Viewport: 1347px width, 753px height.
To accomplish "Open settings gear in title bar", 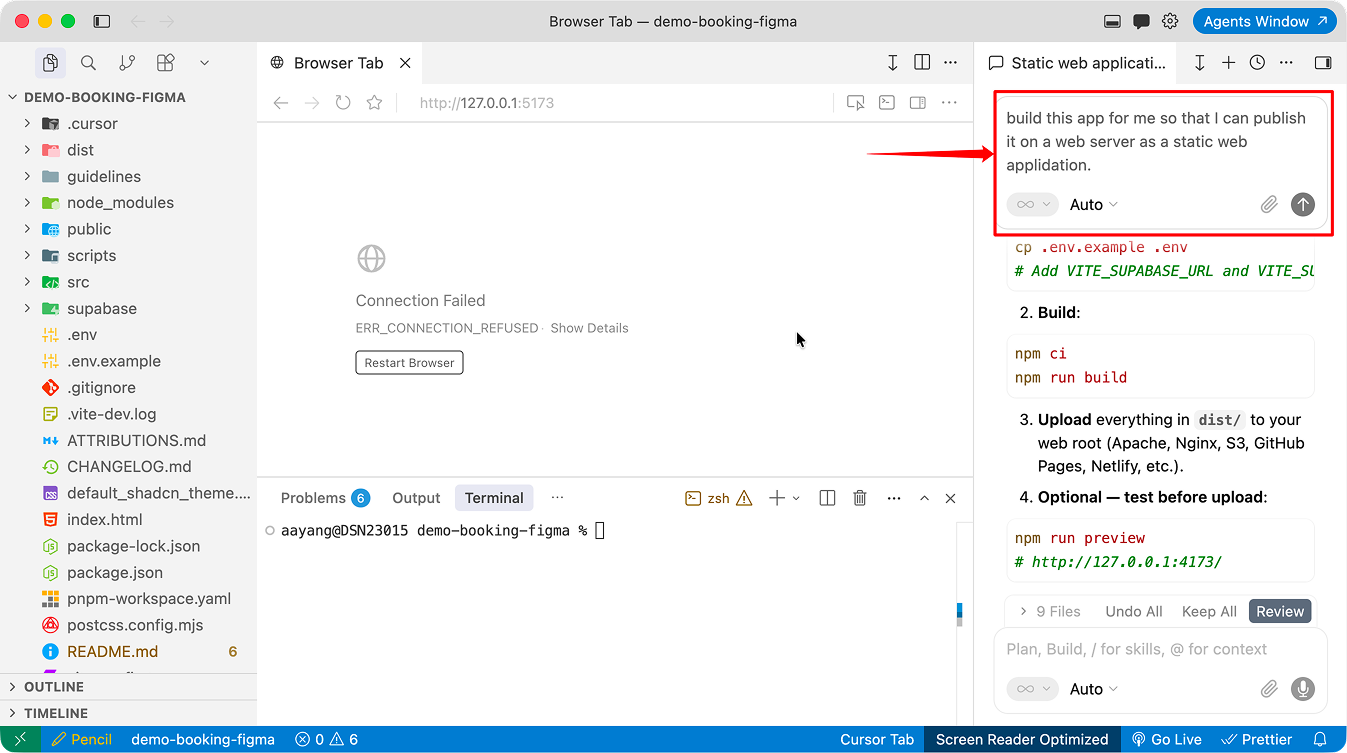I will (1170, 21).
